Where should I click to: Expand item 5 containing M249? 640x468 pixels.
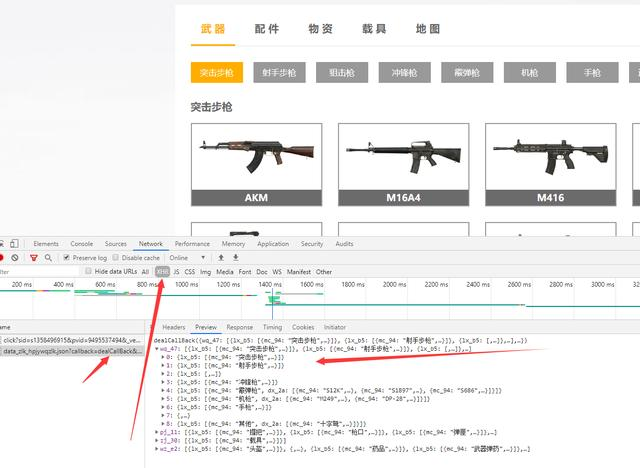click(x=164, y=399)
